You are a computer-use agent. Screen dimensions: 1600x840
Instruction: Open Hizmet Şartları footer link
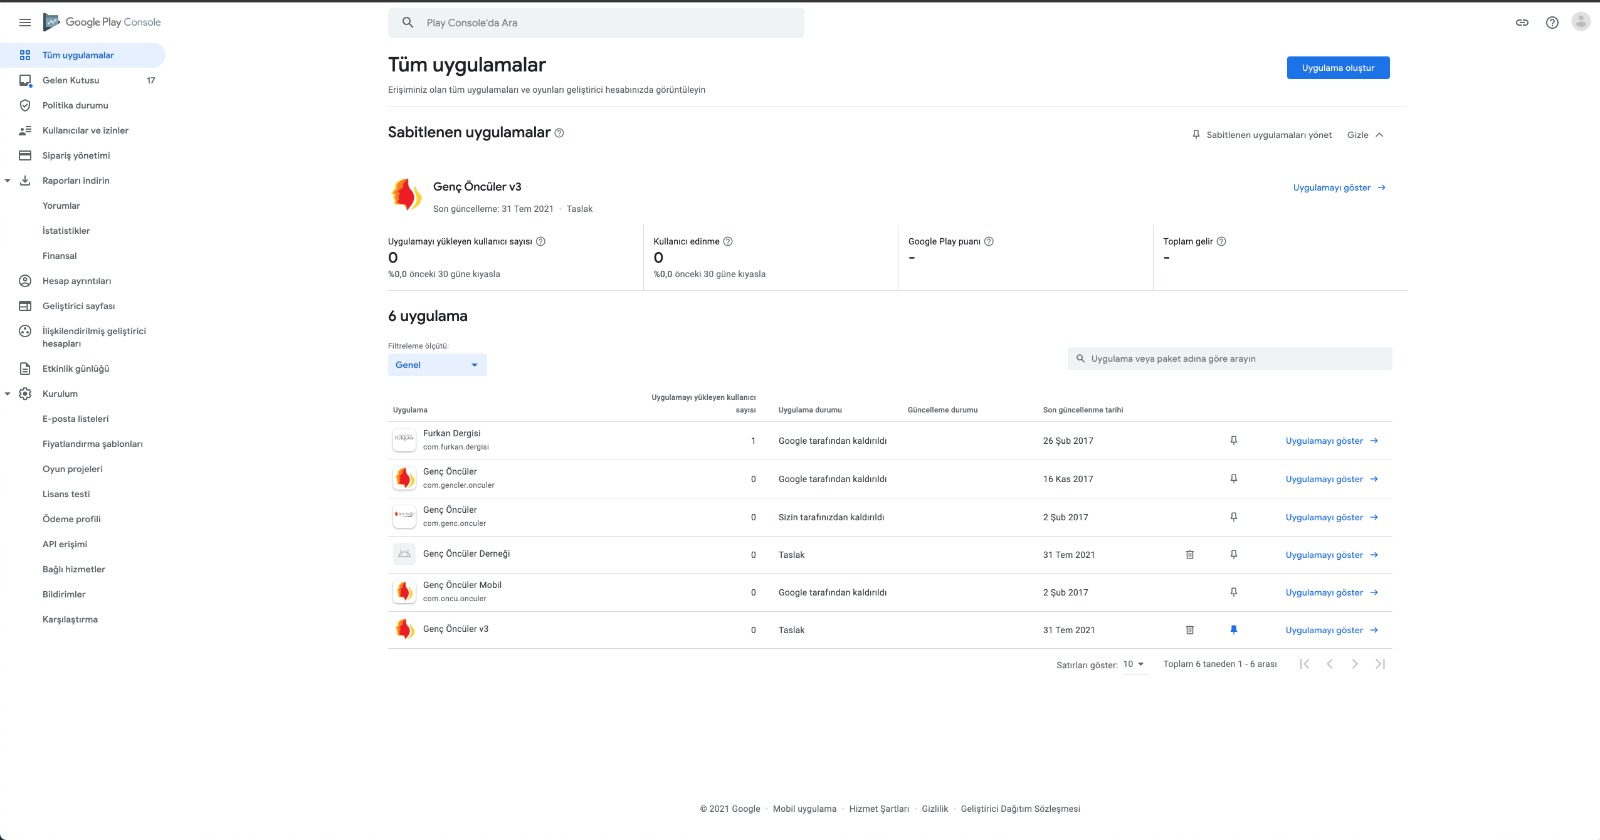click(879, 809)
